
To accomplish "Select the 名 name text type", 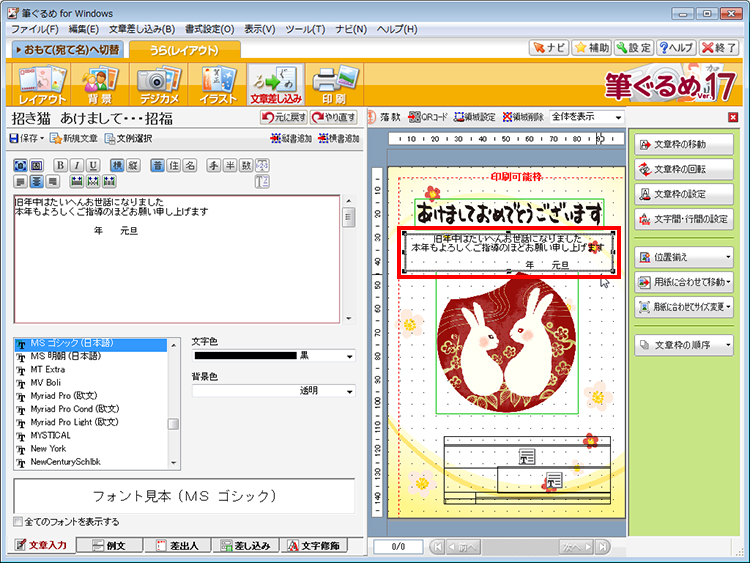I will pos(190,166).
